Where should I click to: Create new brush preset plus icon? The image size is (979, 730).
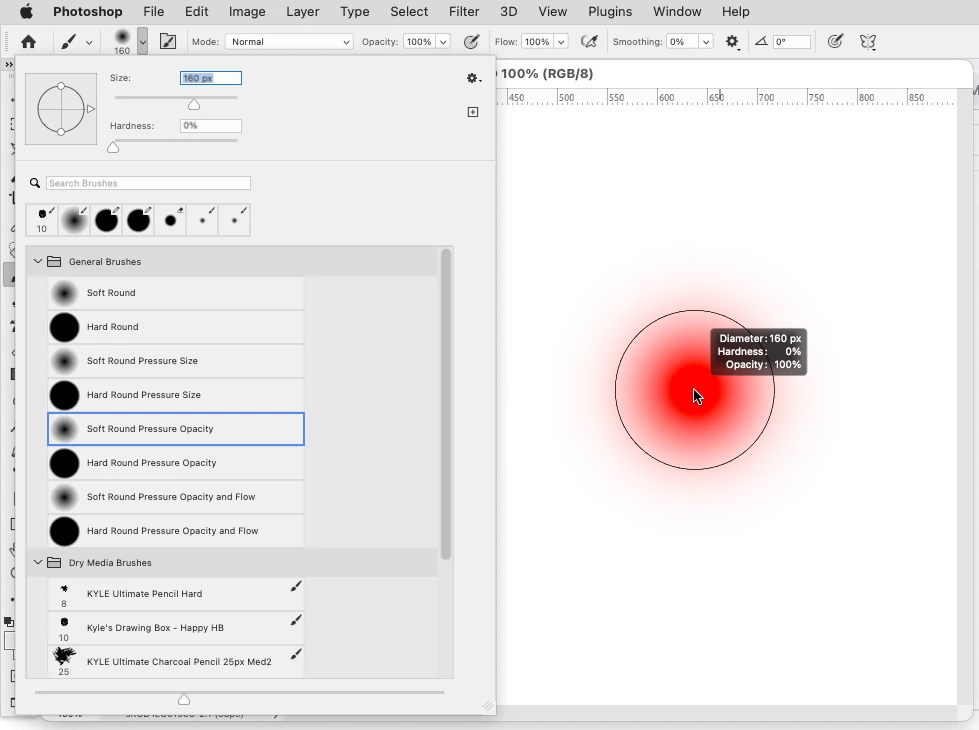pos(473,112)
